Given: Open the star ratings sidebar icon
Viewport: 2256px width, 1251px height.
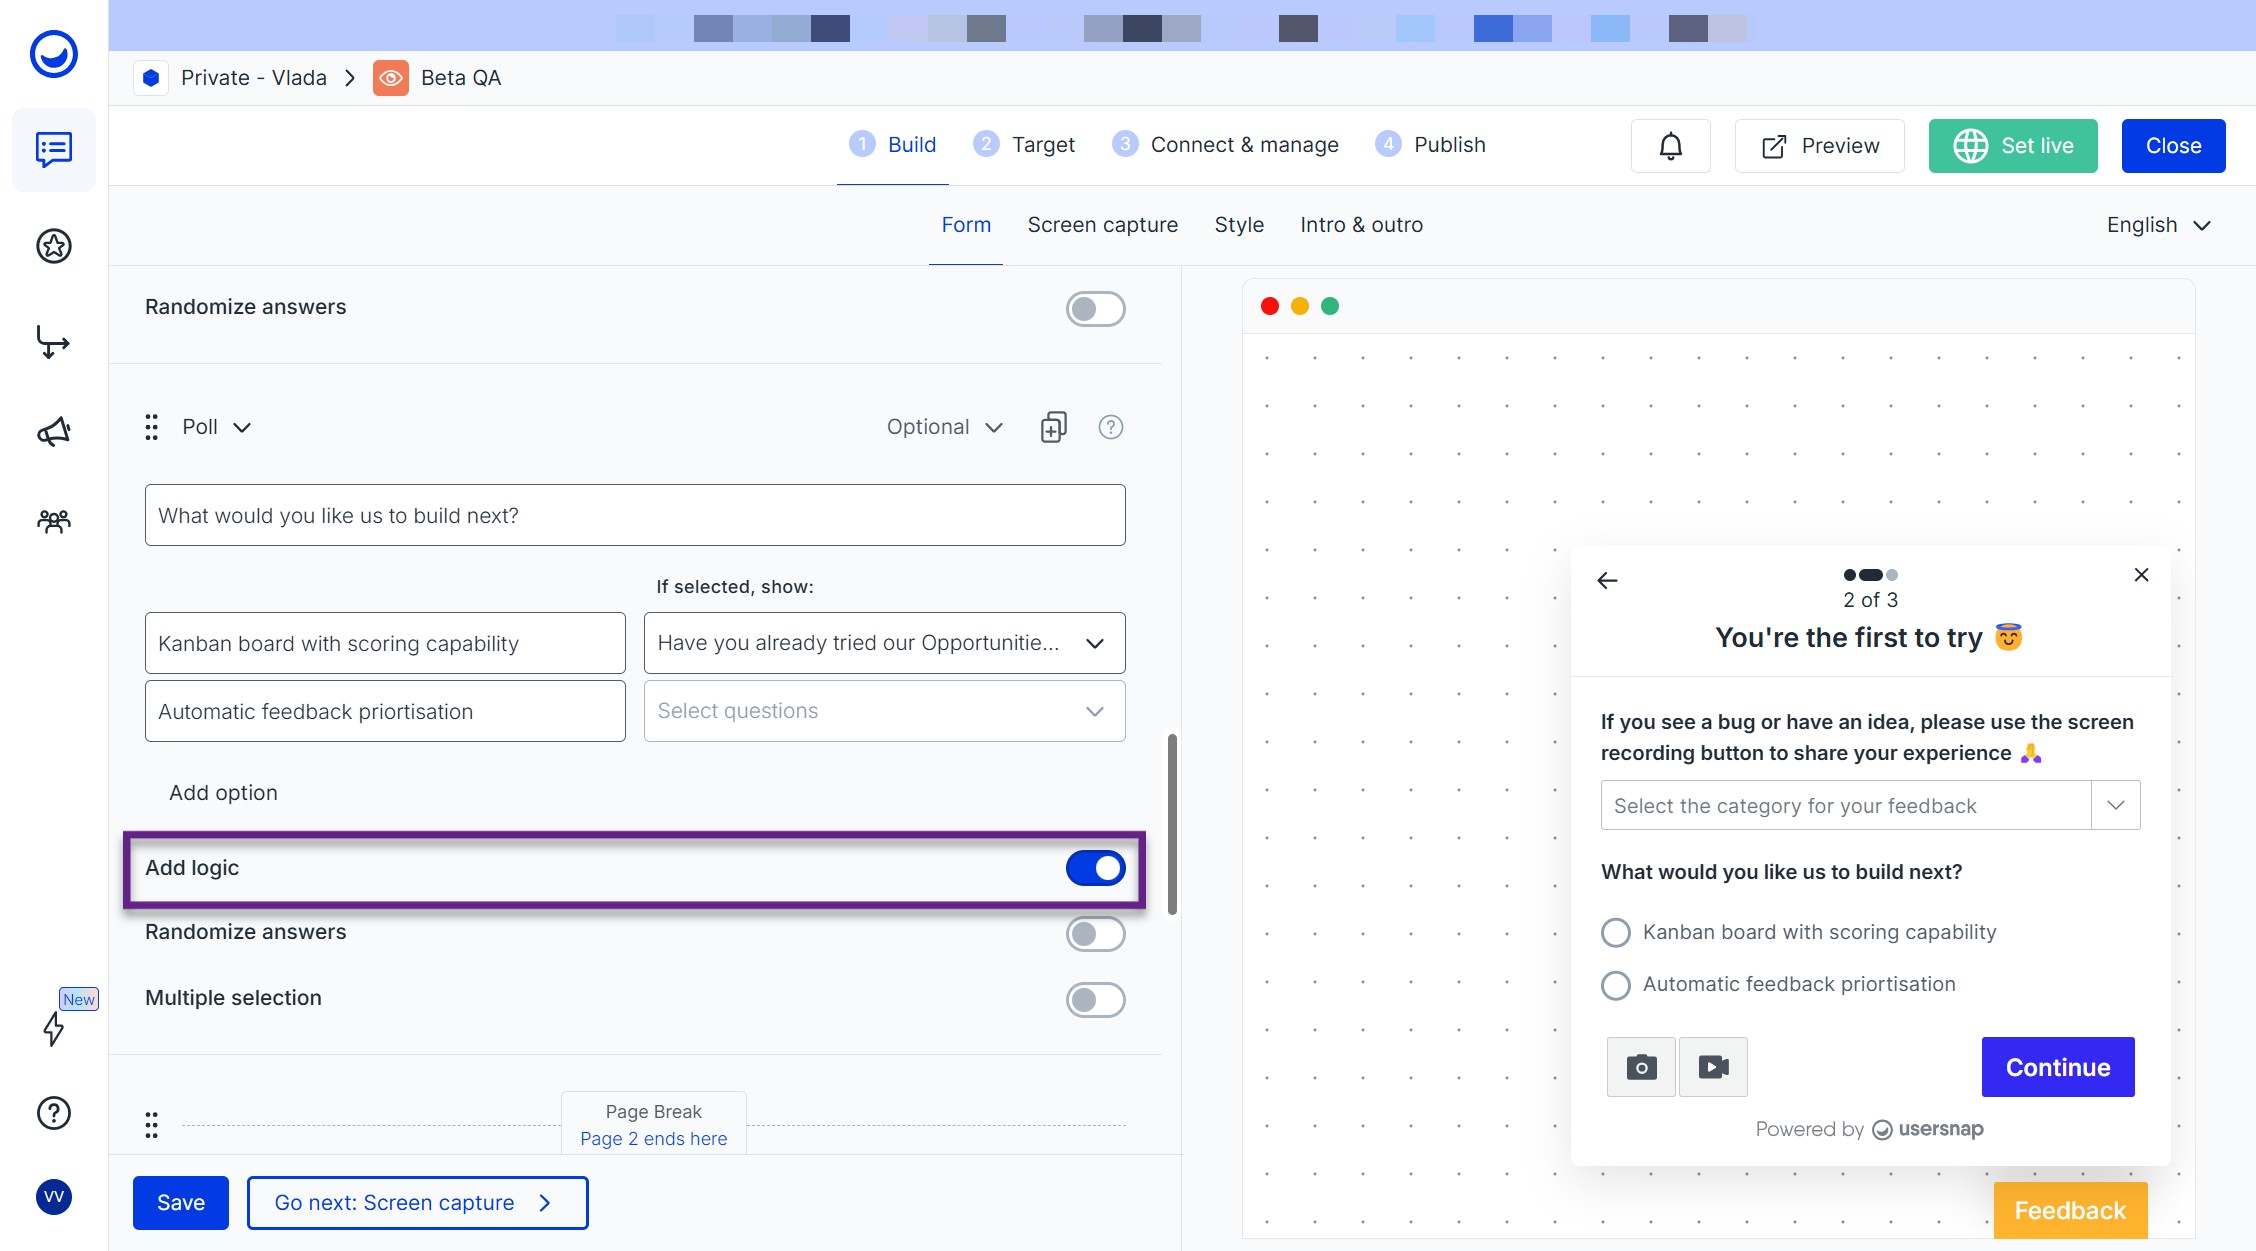Looking at the screenshot, I should coord(54,246).
